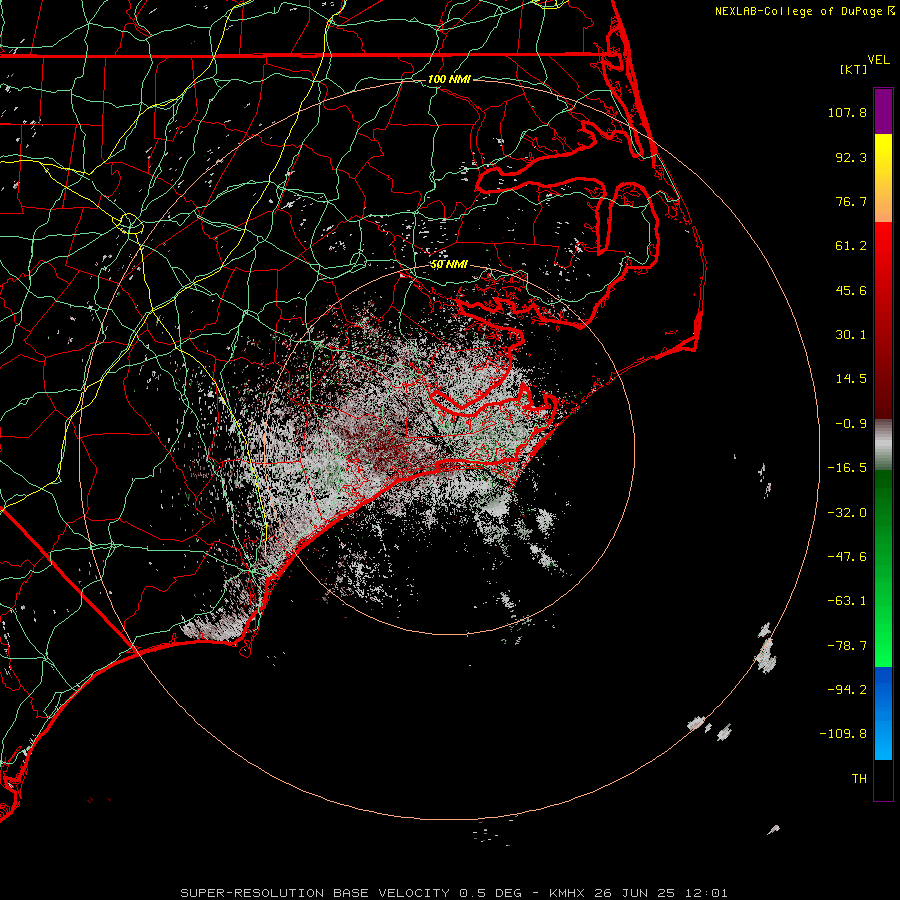Image resolution: width=900 pixels, height=900 pixels.
Task: Select the yellow-orange segment of the velocity scale
Action: coord(883,178)
